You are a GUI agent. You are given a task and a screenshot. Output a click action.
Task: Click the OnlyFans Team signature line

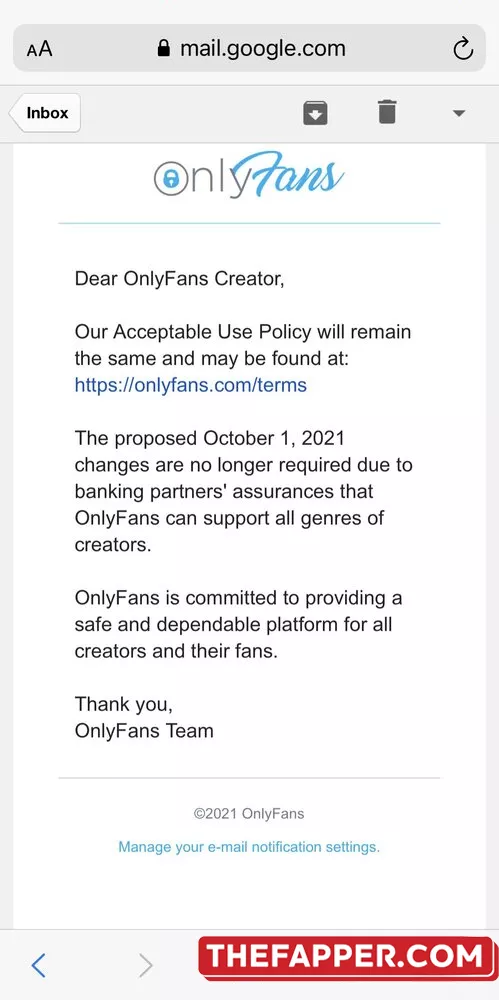pyautogui.click(x=144, y=730)
